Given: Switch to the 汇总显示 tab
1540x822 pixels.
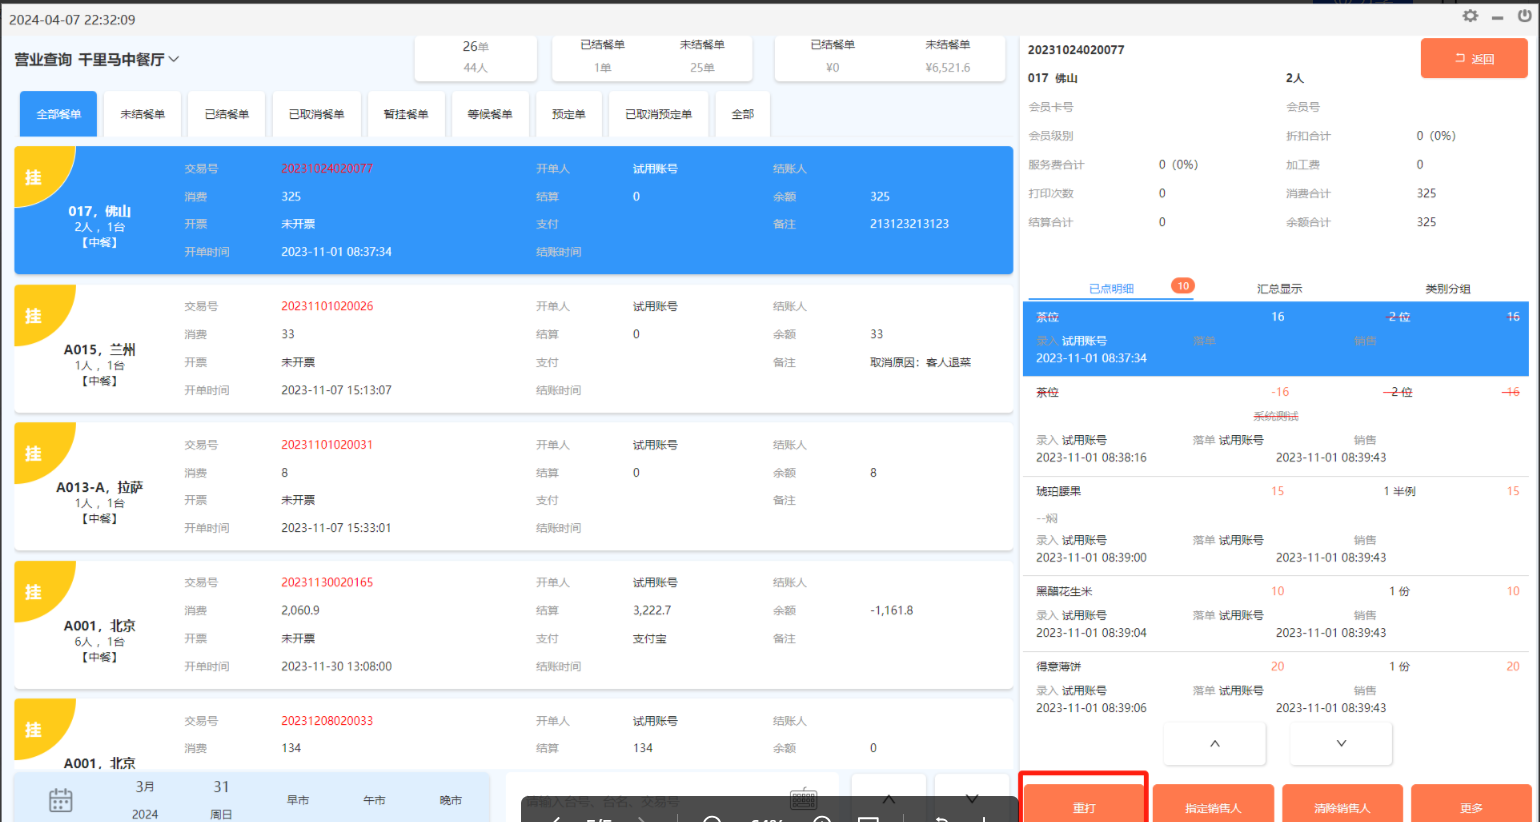Looking at the screenshot, I should (x=1279, y=289).
